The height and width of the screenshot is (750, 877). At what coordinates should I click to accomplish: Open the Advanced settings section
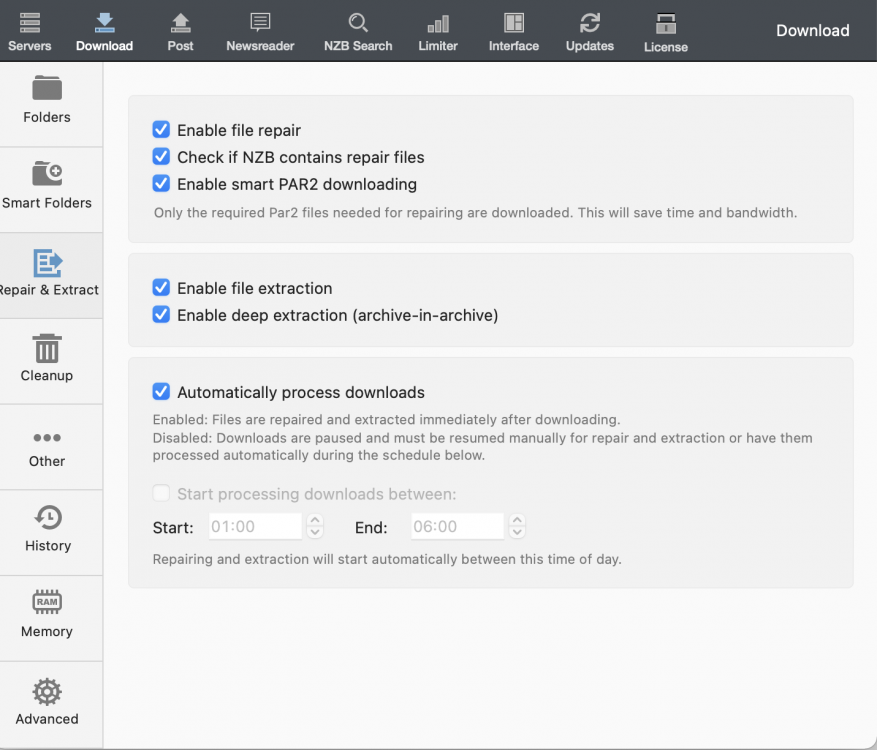47,703
